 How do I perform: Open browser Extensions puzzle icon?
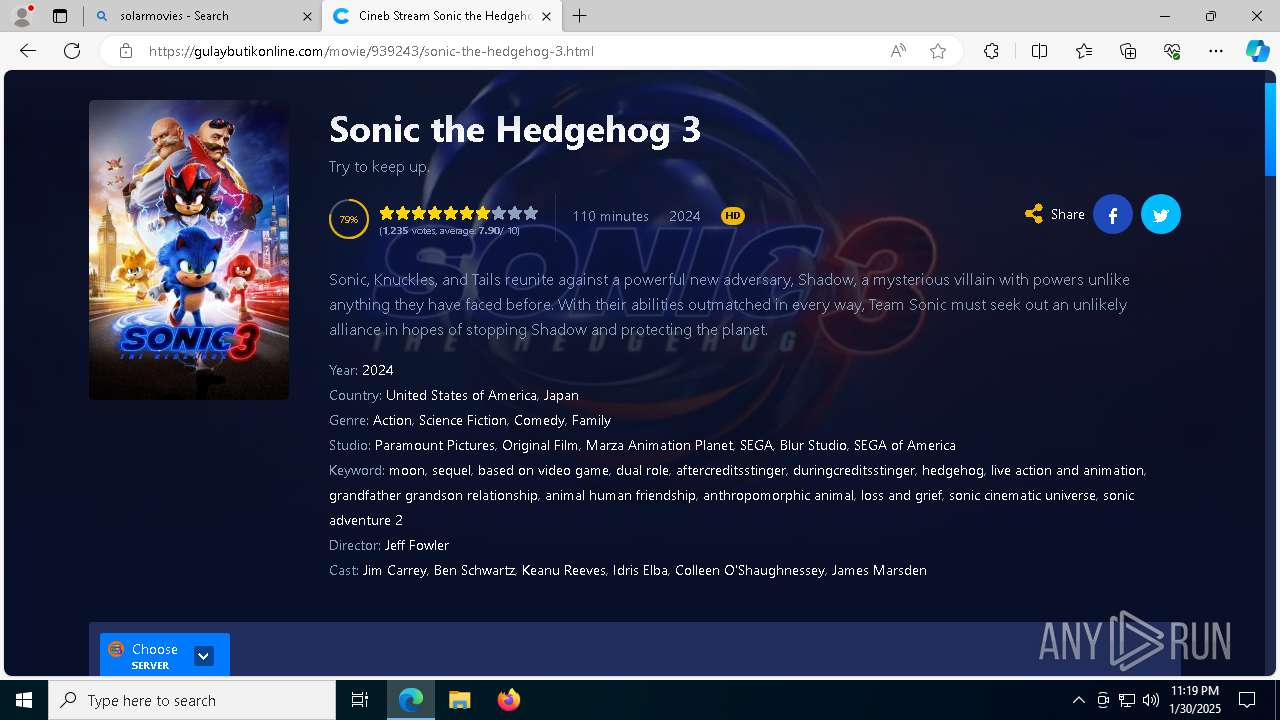[x=991, y=51]
